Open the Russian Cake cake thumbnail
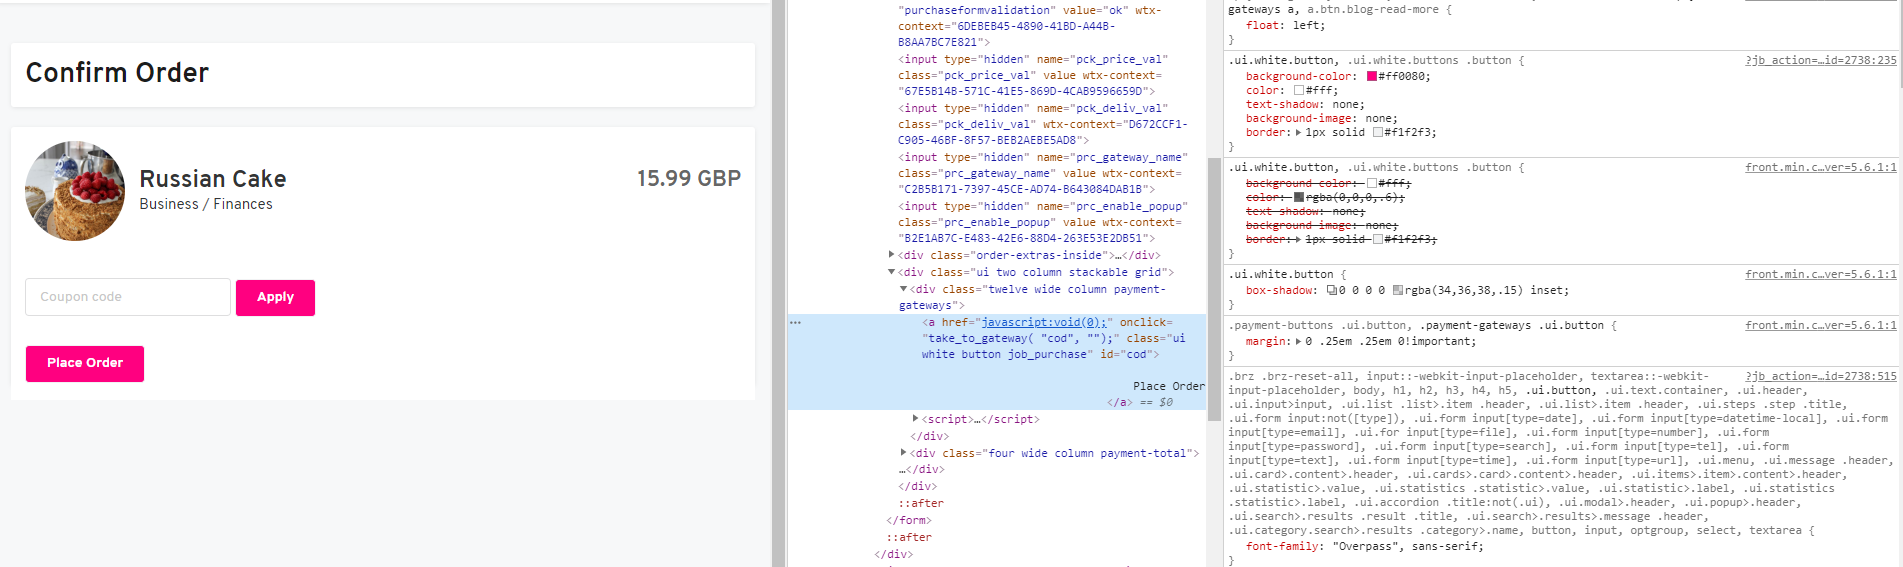Viewport: 1903px width, 567px height. click(x=75, y=191)
